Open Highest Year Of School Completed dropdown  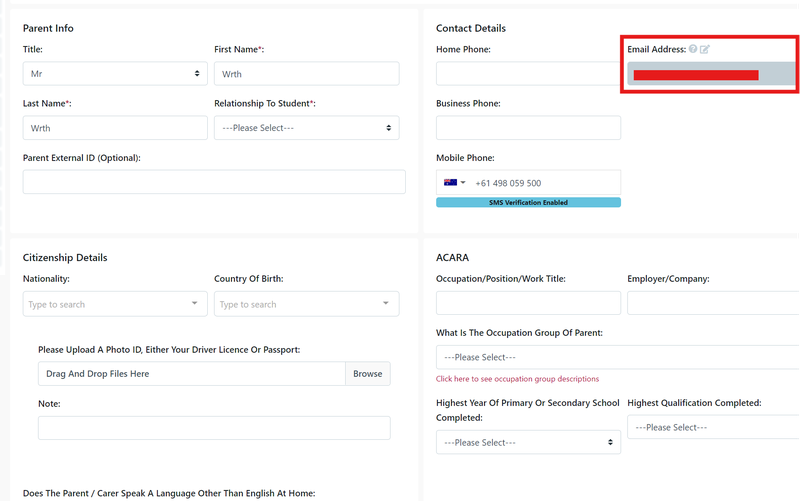528,442
